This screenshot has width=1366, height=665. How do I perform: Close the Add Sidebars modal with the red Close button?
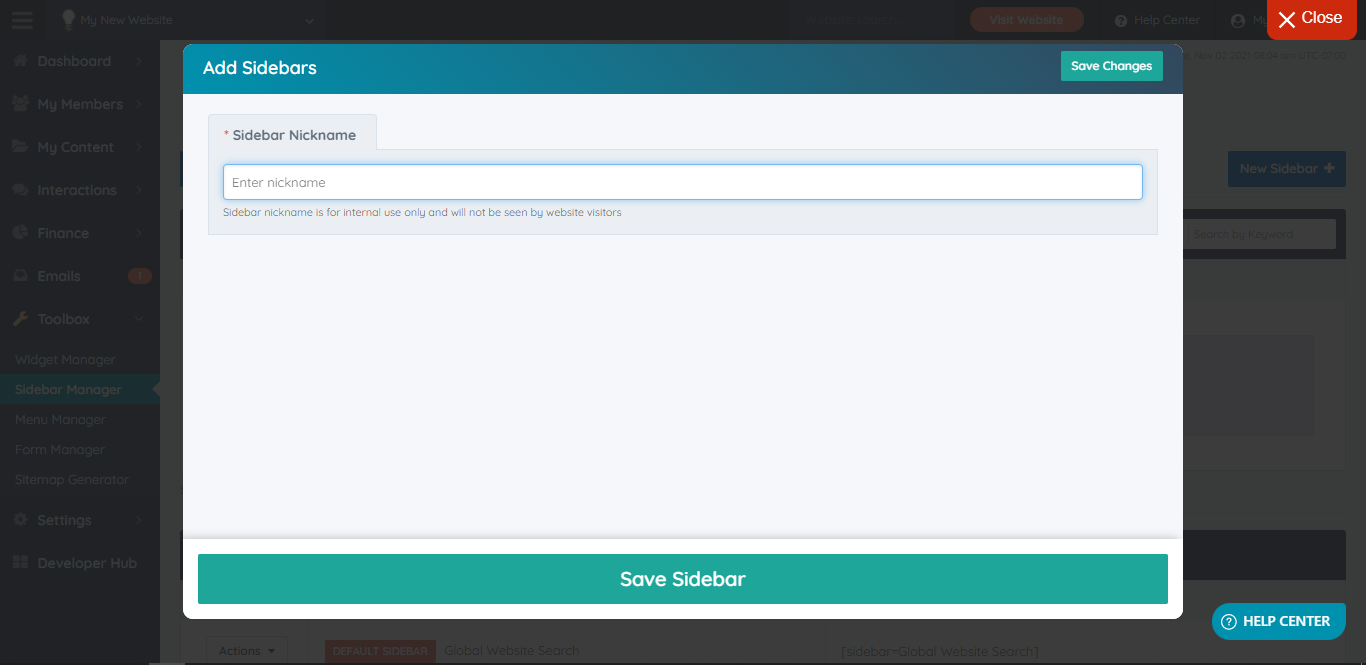tap(1311, 19)
